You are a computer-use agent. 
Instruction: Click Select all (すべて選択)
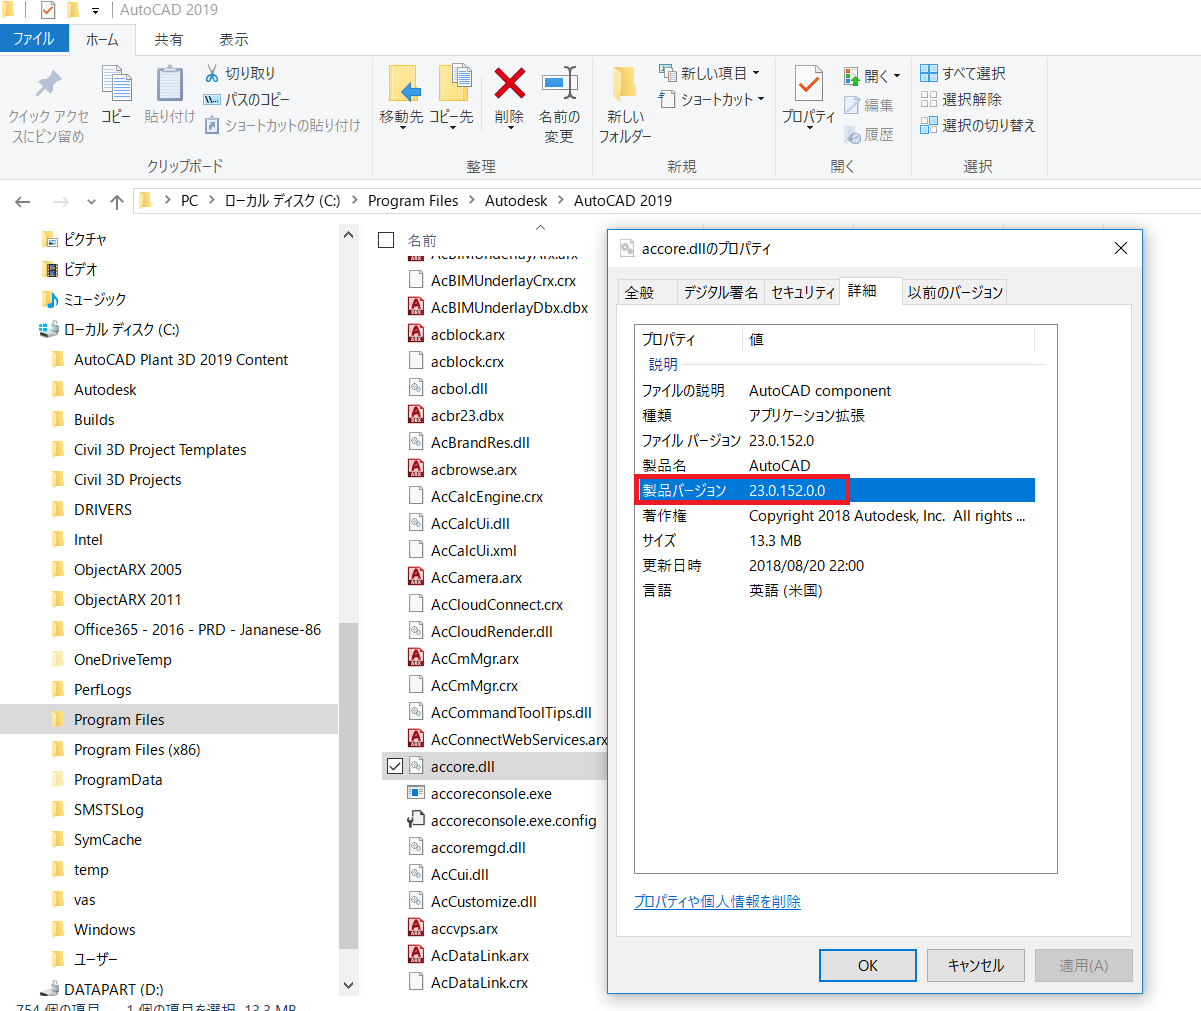(963, 73)
